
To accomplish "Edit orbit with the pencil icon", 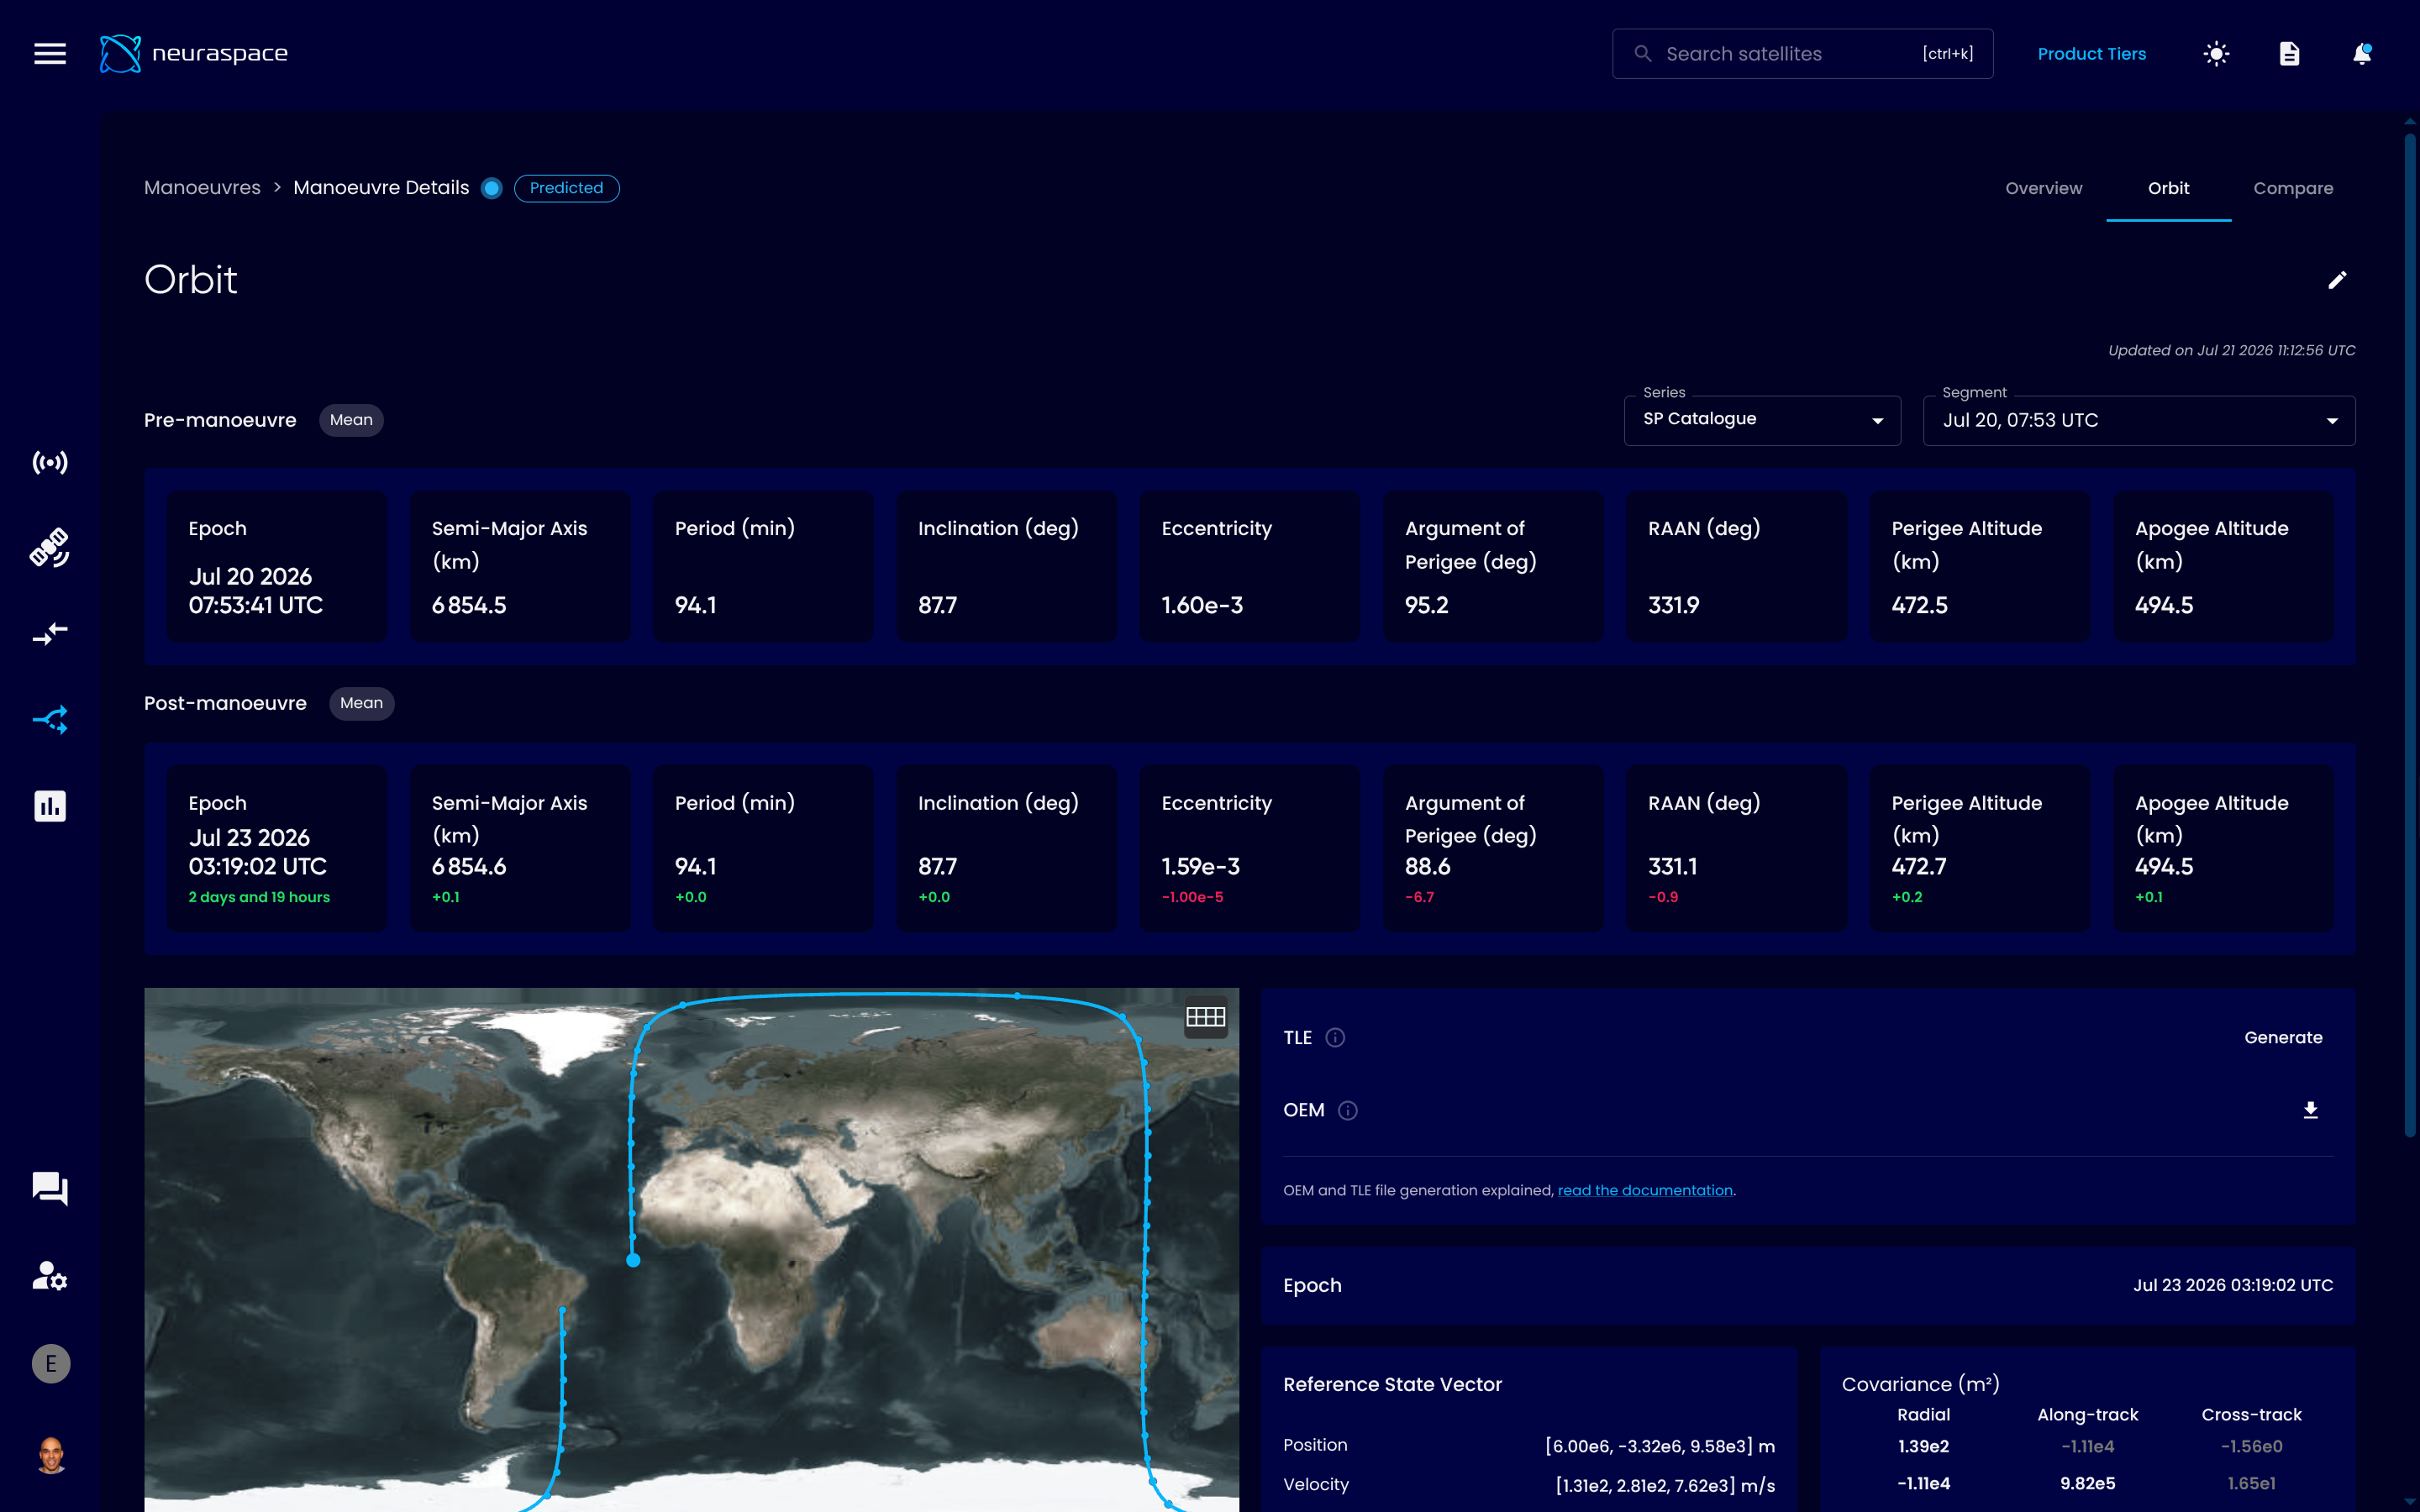I will (x=2337, y=280).
